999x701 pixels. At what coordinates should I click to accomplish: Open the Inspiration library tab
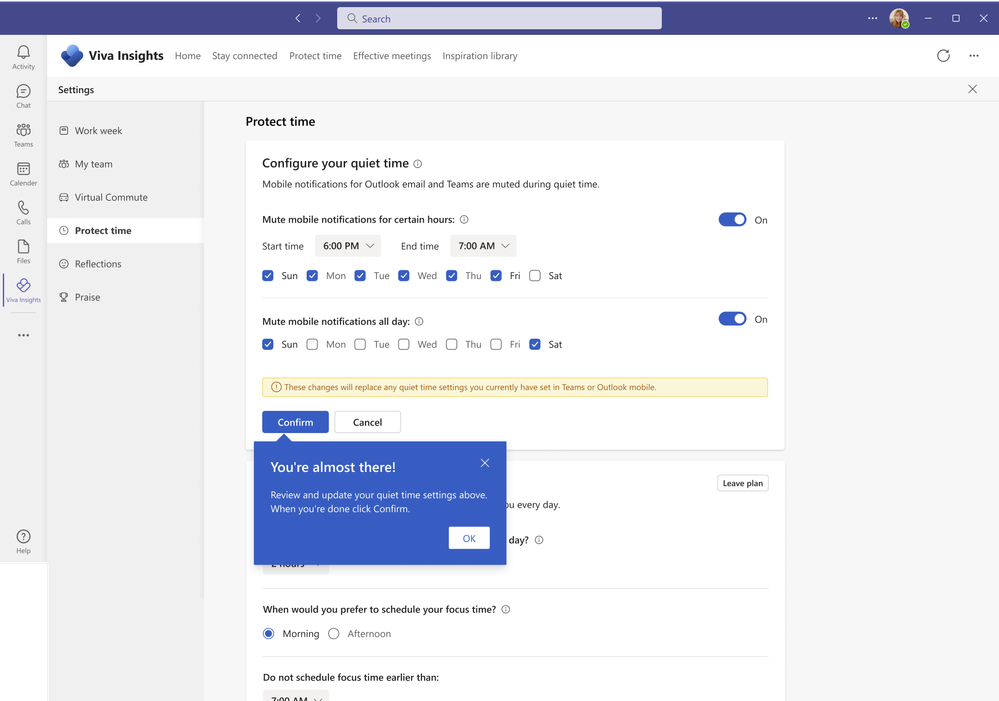[x=480, y=56]
